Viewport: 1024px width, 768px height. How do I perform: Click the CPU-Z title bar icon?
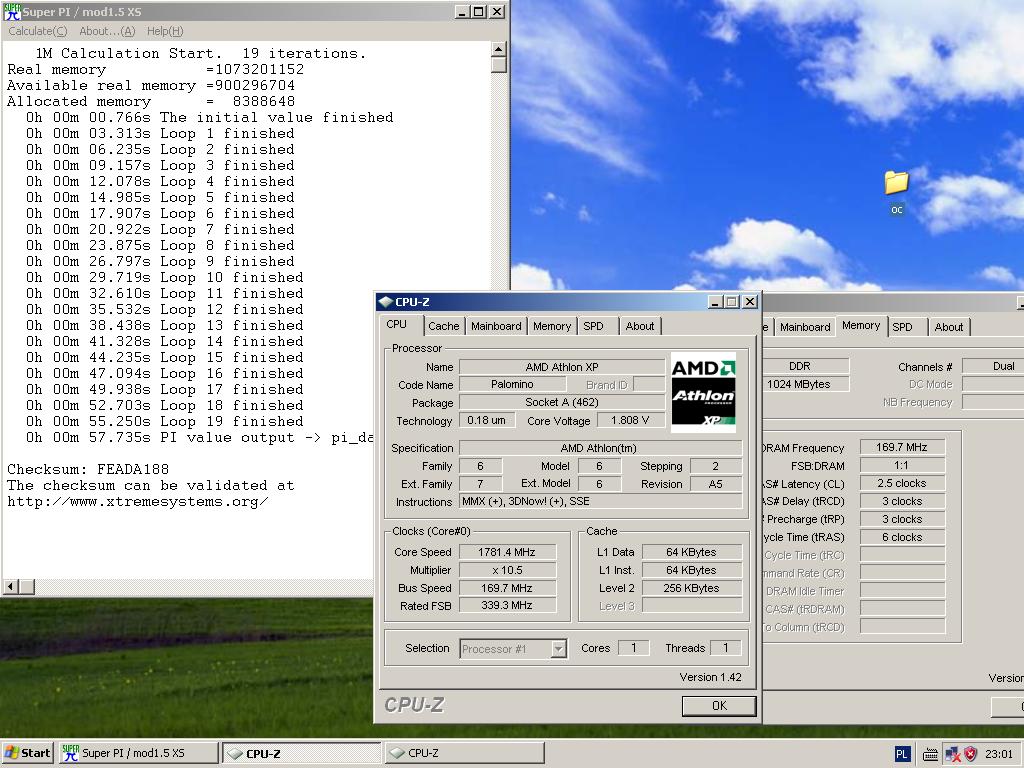pos(385,302)
